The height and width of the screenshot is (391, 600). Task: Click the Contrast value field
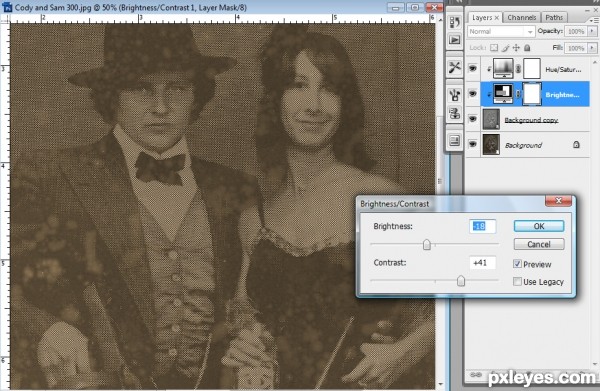[x=483, y=263]
